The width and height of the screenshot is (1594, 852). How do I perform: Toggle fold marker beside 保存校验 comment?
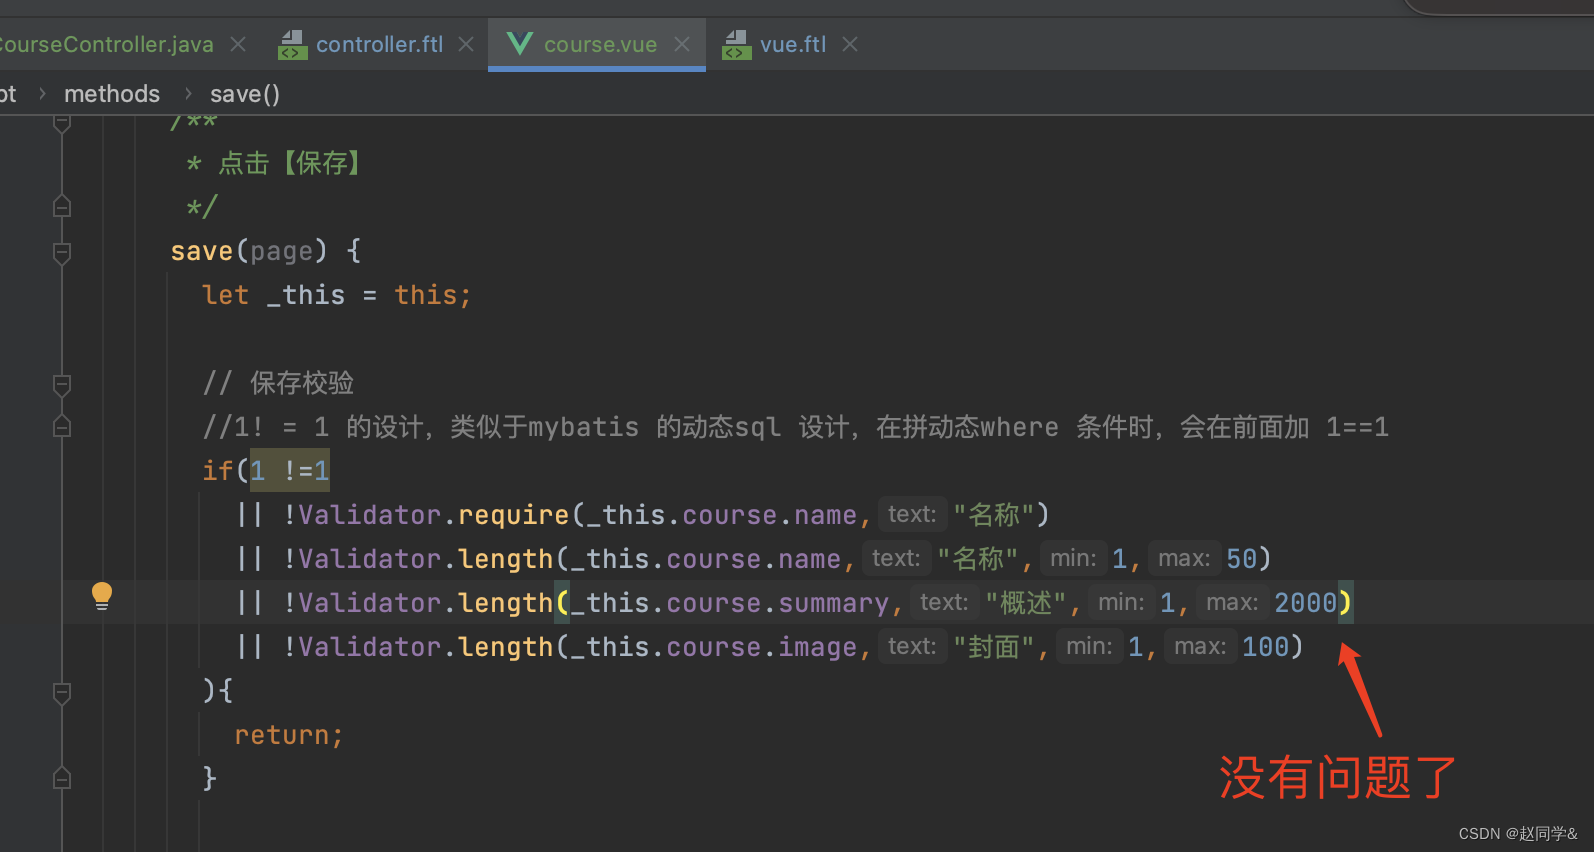point(62,384)
